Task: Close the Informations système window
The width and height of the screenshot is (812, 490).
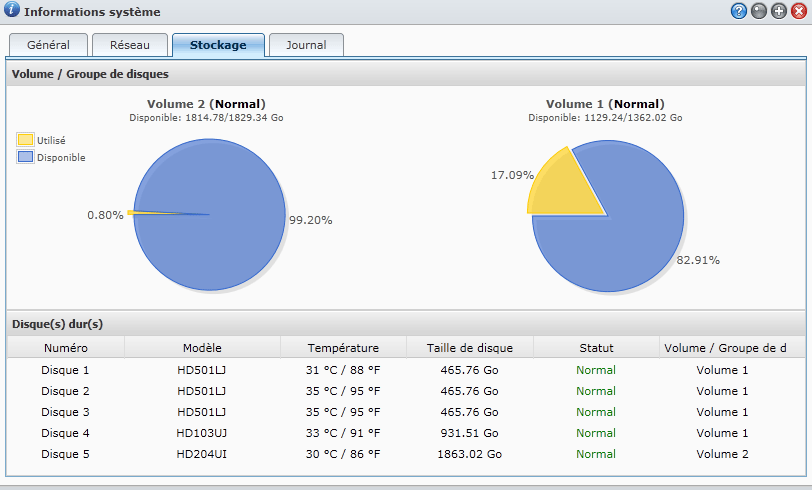Action: [x=797, y=12]
